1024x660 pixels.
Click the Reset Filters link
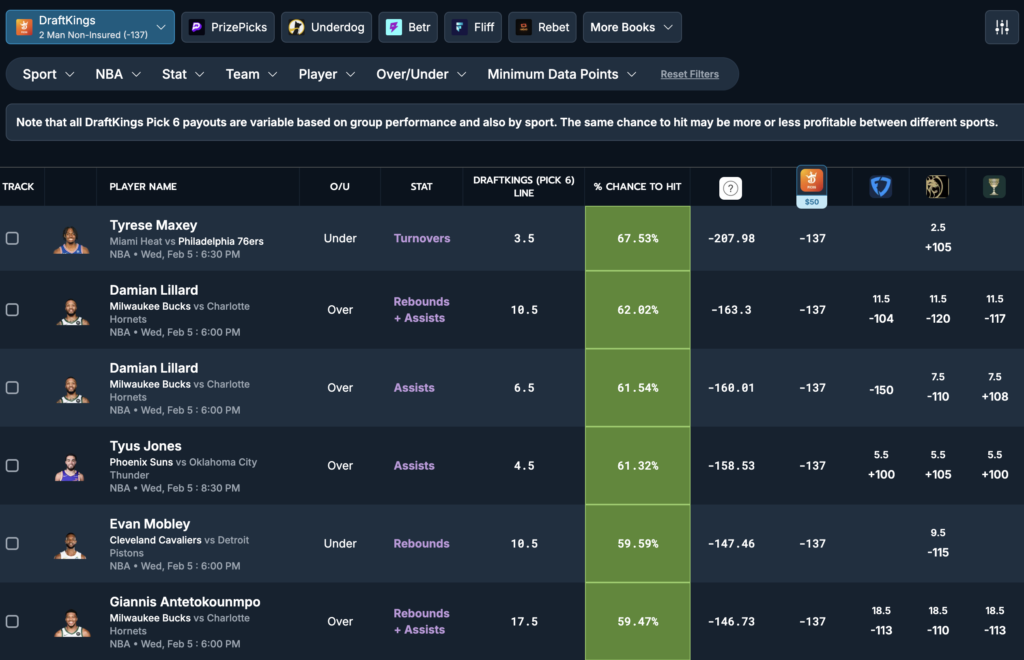point(690,74)
